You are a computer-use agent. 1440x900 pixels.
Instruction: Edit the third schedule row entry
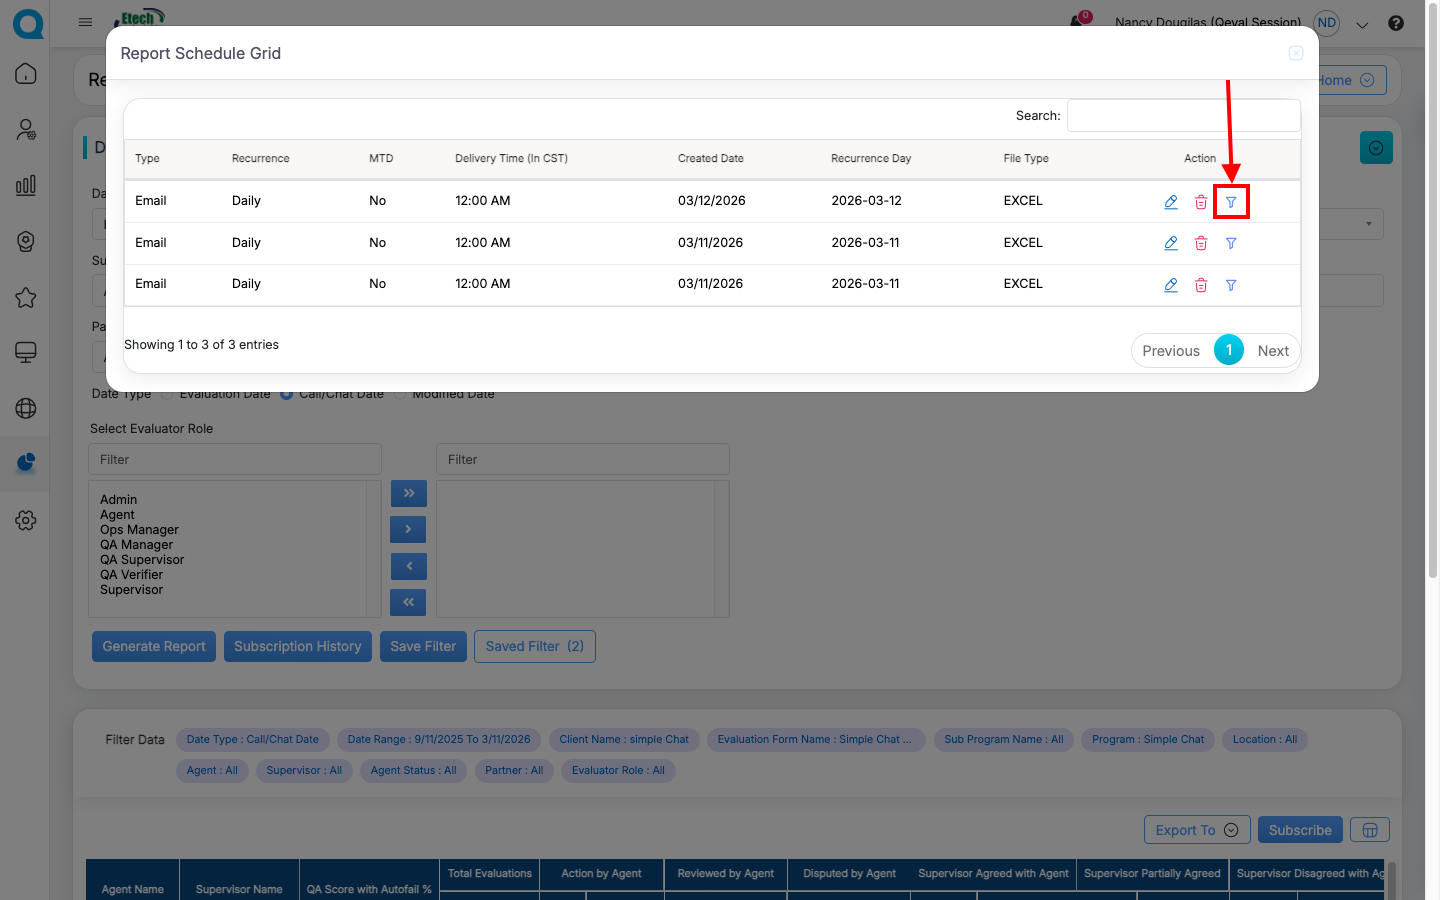click(1170, 285)
